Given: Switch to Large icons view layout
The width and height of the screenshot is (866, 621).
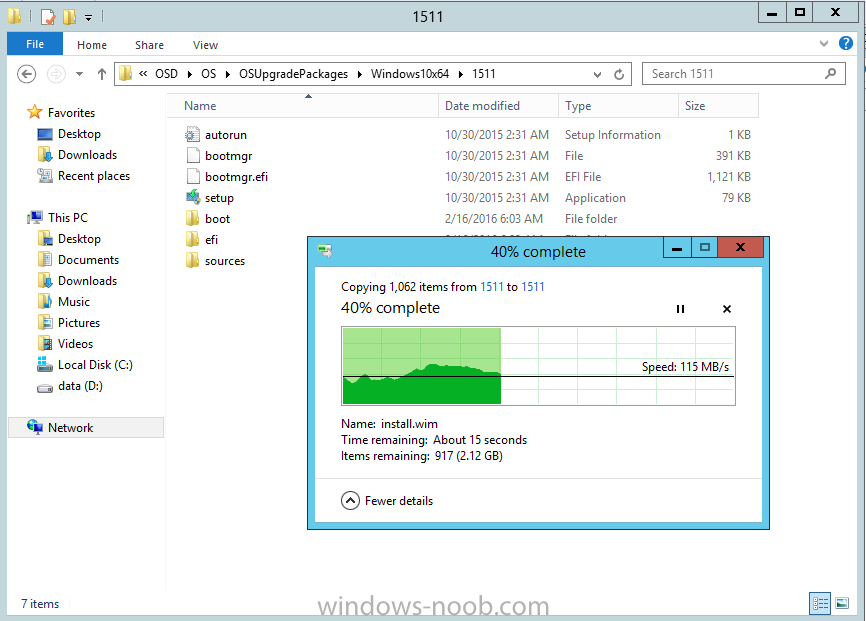Looking at the screenshot, I should [x=842, y=603].
